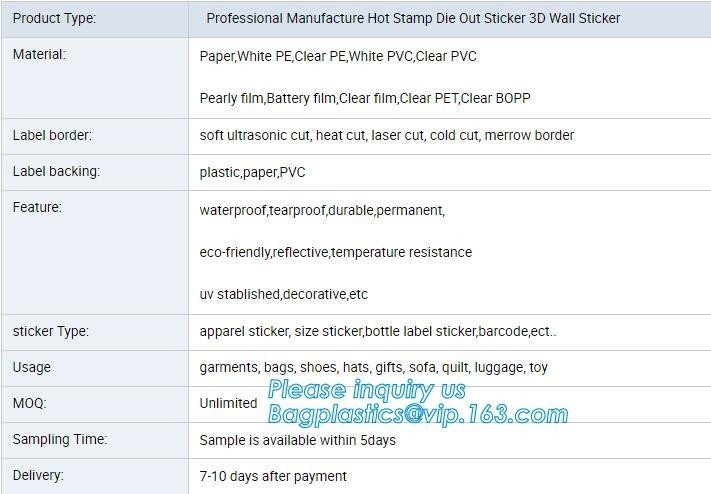Click the "waterproof,tearproof,durable,permanent" feature line

tap(322, 210)
